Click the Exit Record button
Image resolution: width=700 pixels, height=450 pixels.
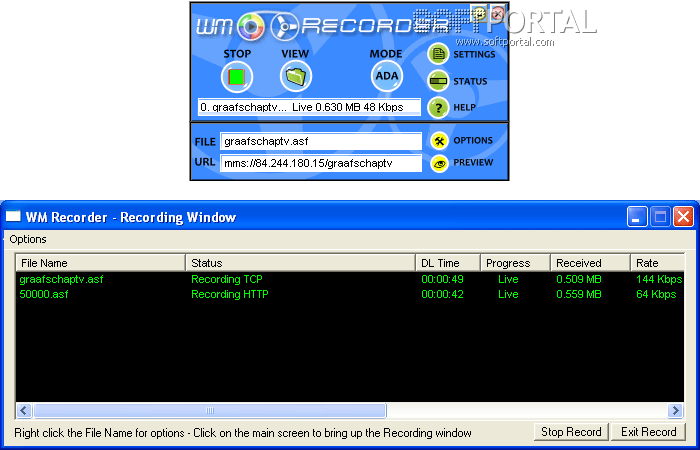[x=649, y=432]
